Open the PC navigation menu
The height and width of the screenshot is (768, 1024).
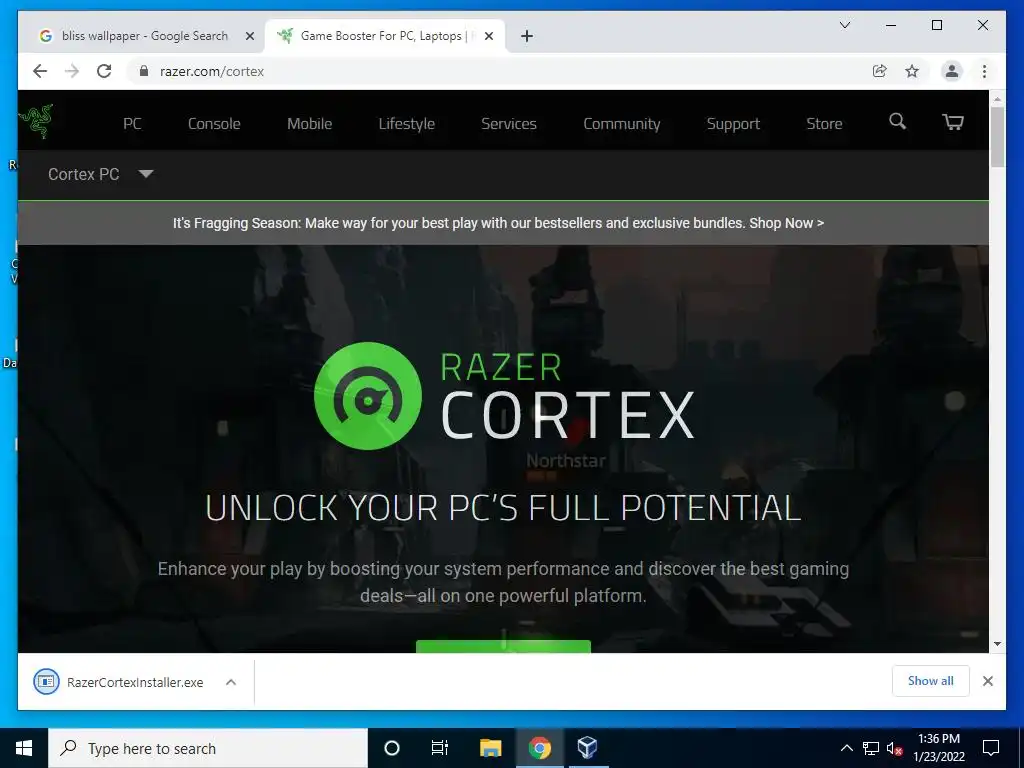[x=132, y=123]
